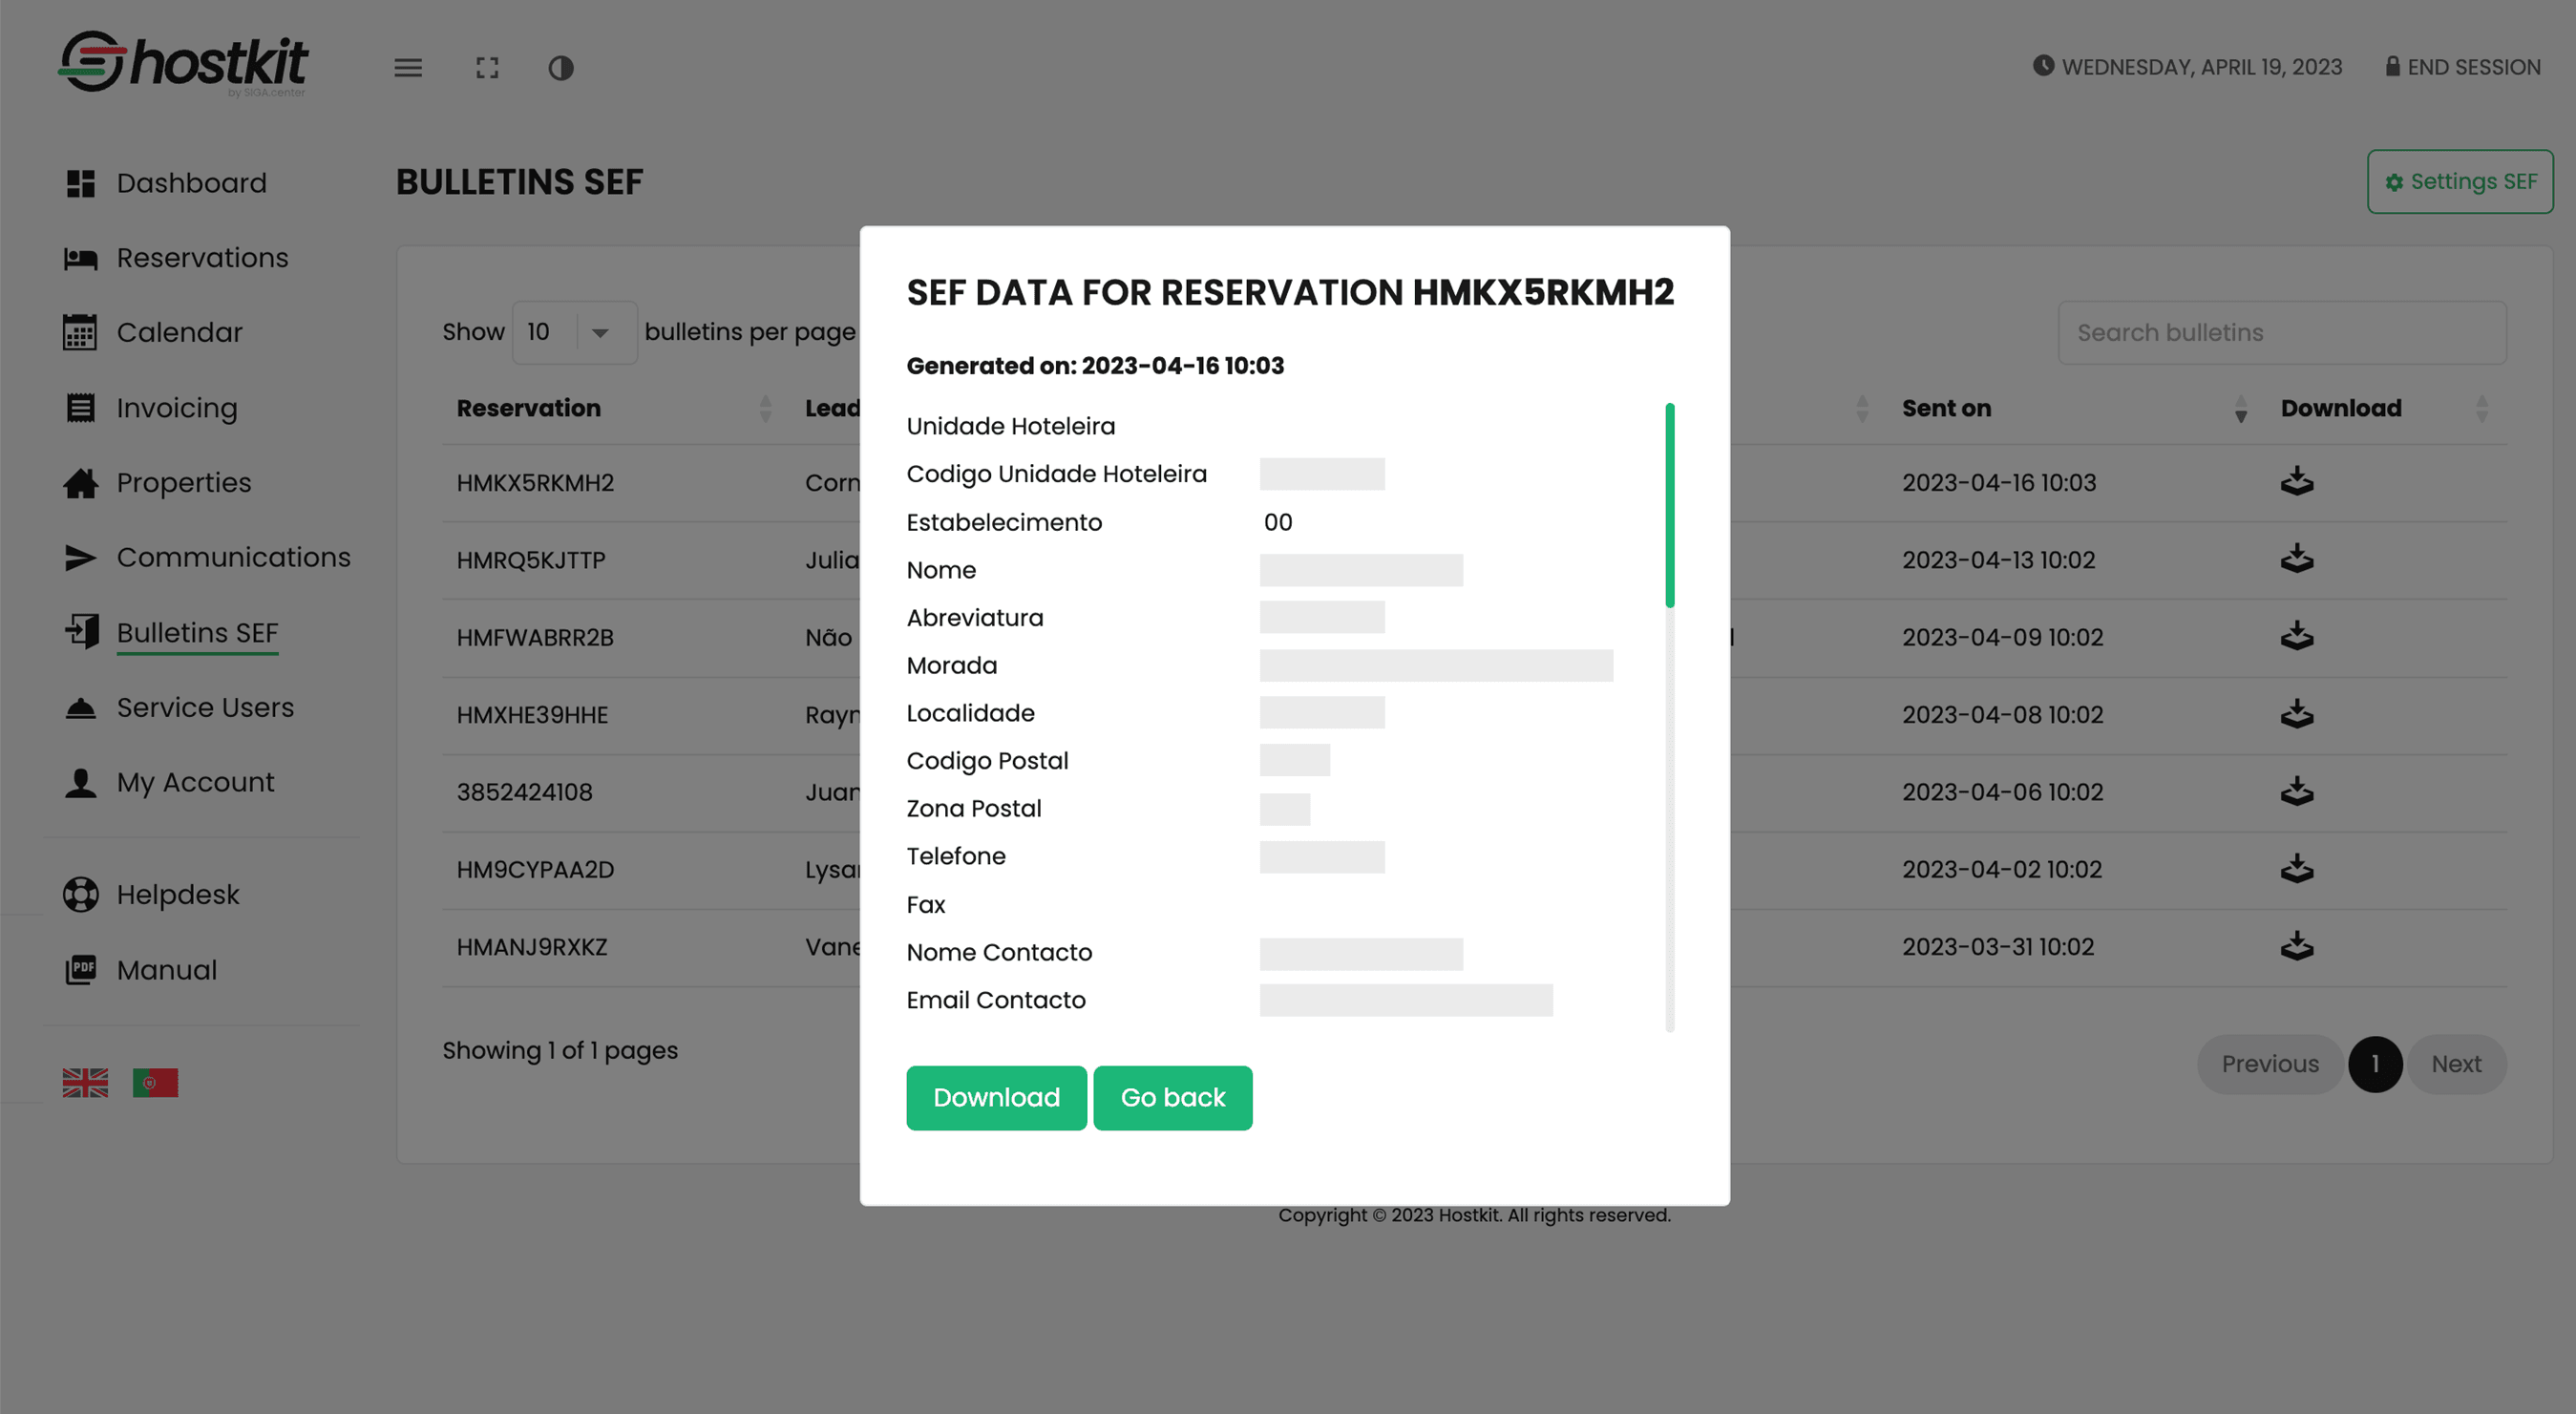Open the hamburger navigation menu
The width and height of the screenshot is (2576, 1414).
tap(408, 68)
